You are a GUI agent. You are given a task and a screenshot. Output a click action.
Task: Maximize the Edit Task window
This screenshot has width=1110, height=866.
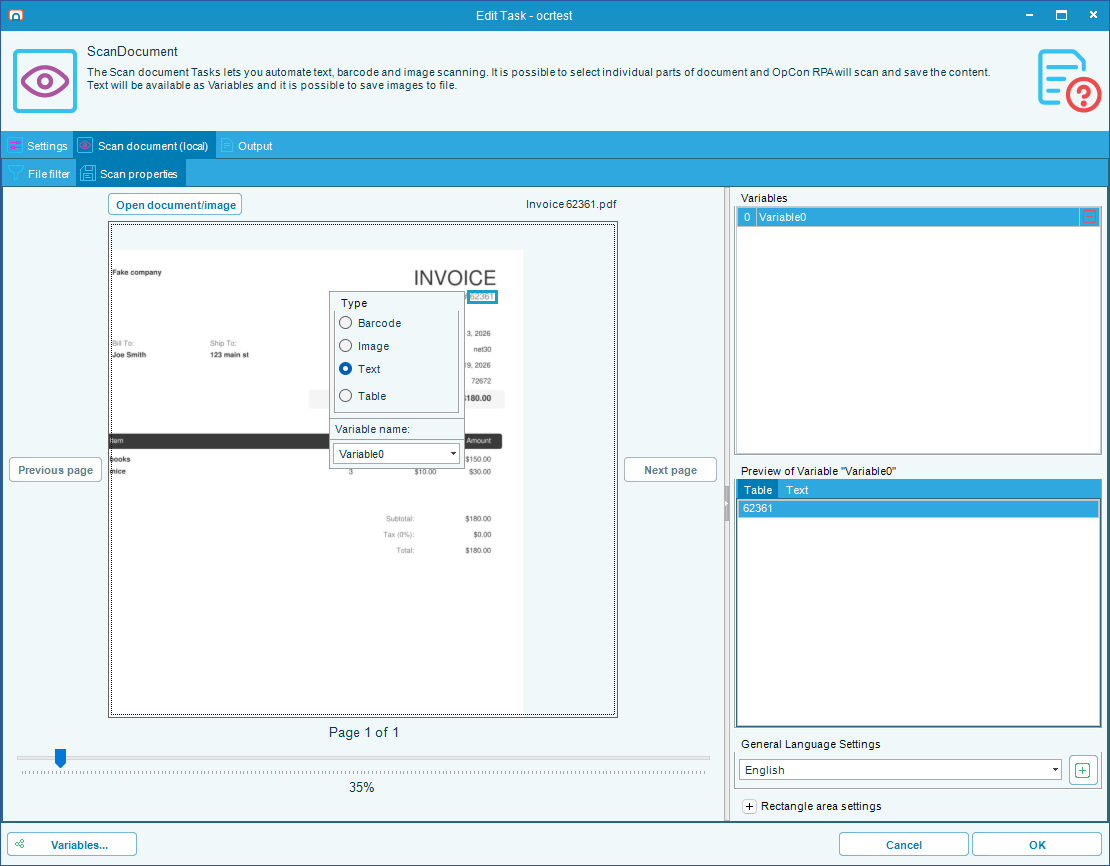[1060, 15]
